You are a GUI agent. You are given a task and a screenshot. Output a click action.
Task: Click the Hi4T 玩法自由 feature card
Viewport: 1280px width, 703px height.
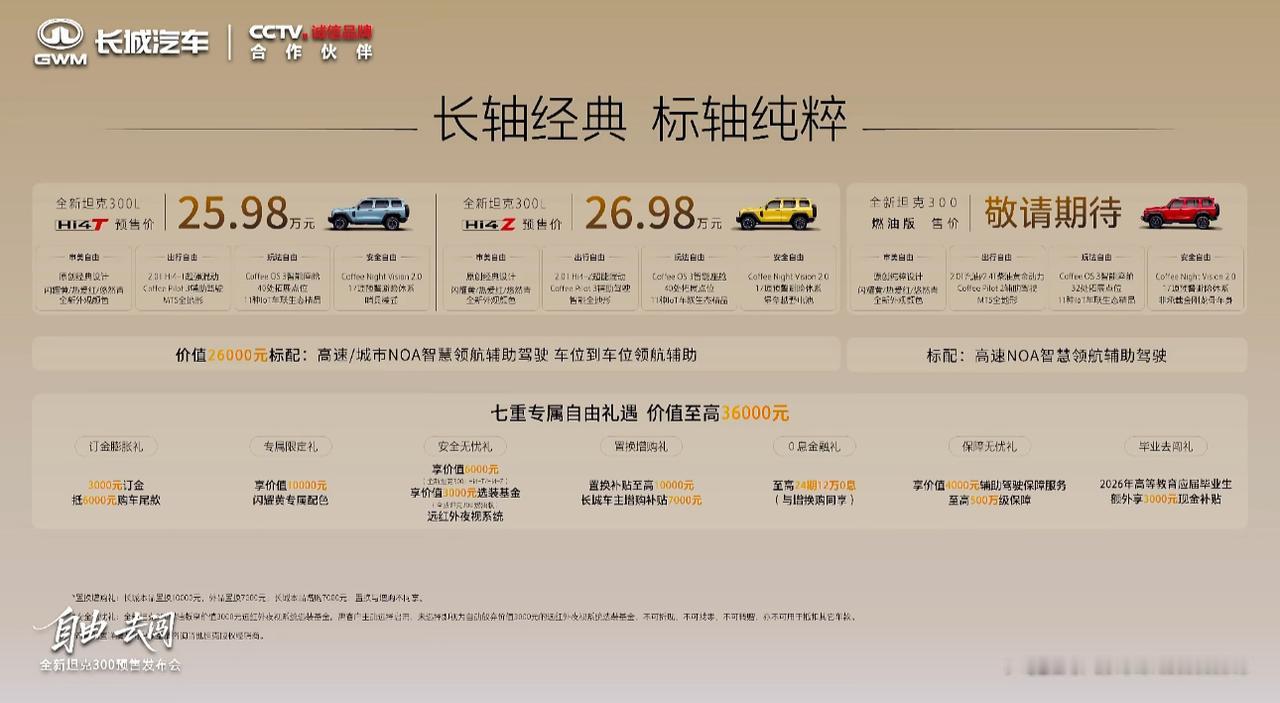tap(283, 278)
